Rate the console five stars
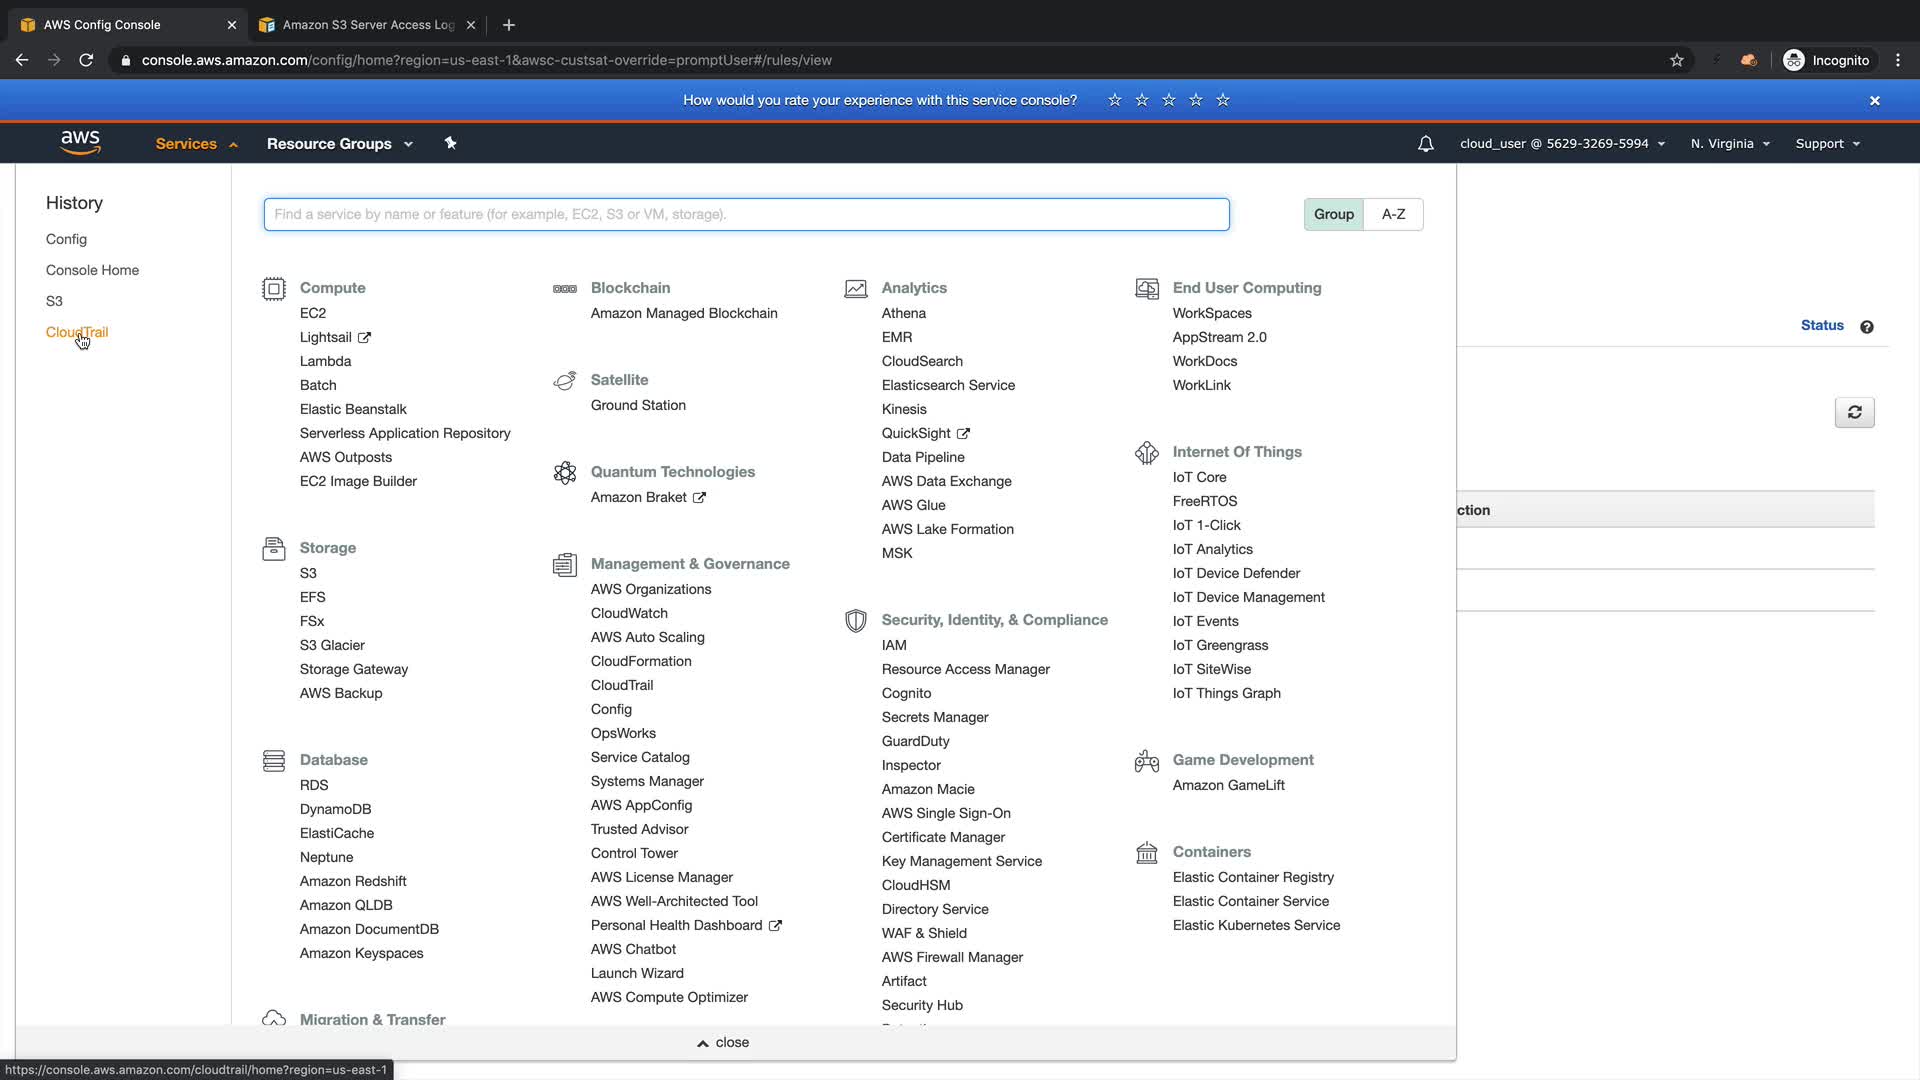 (x=1223, y=100)
